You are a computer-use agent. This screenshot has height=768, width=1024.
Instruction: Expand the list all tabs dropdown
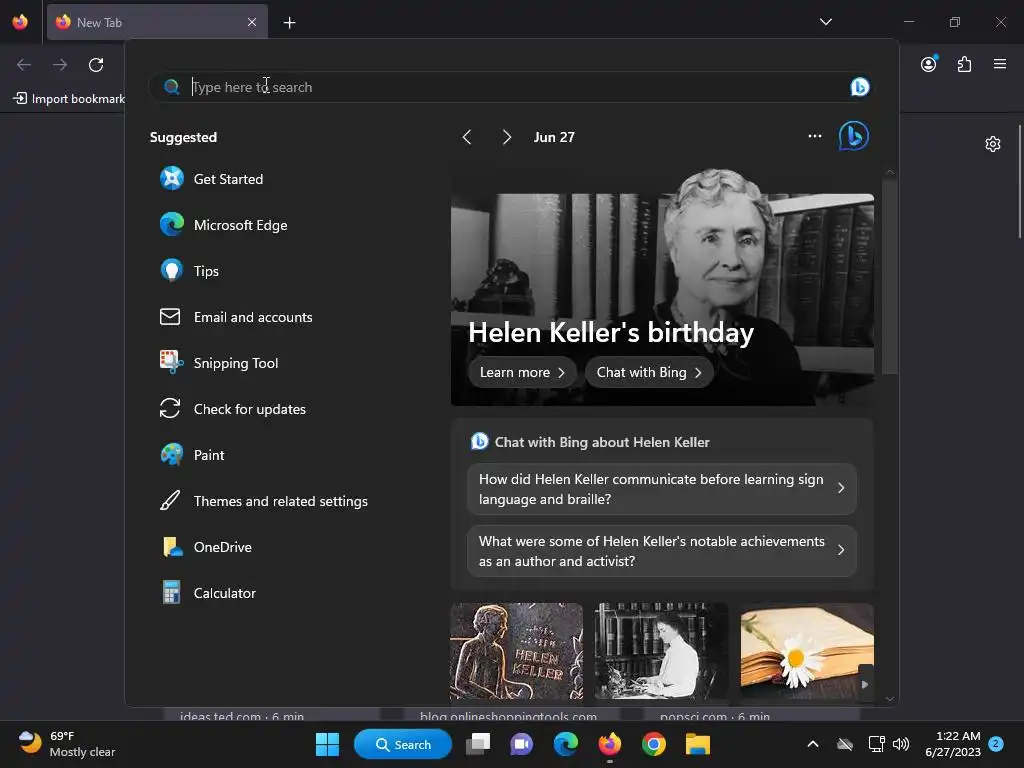[825, 22]
